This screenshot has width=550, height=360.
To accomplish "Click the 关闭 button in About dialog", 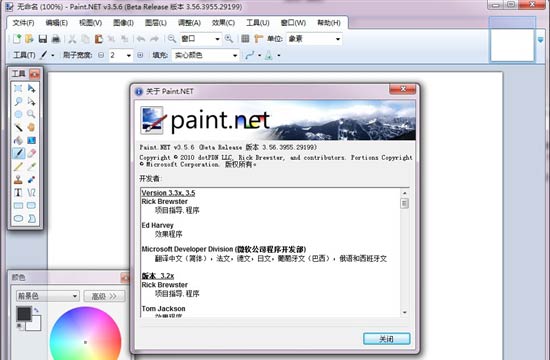I will 387,339.
